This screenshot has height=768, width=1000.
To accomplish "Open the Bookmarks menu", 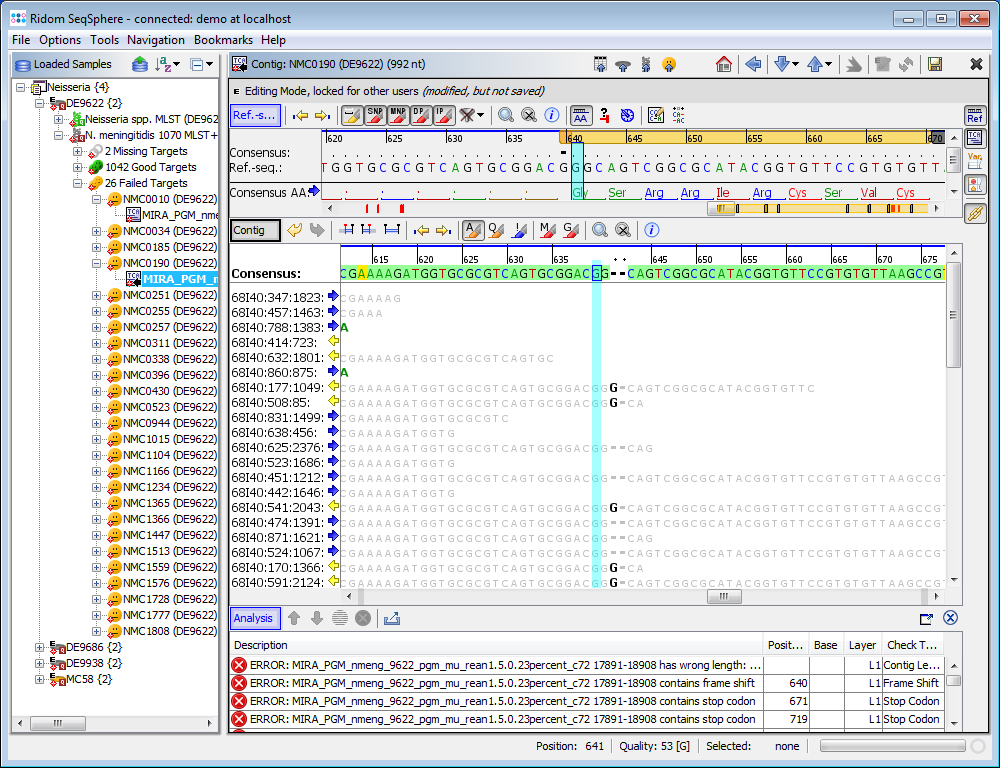I will pos(223,40).
